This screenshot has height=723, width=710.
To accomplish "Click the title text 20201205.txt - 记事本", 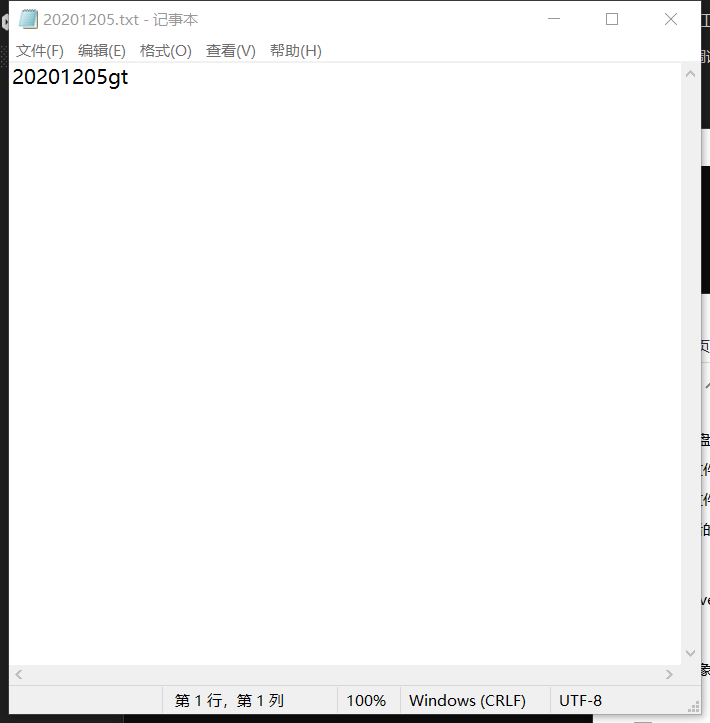I will click(121, 19).
